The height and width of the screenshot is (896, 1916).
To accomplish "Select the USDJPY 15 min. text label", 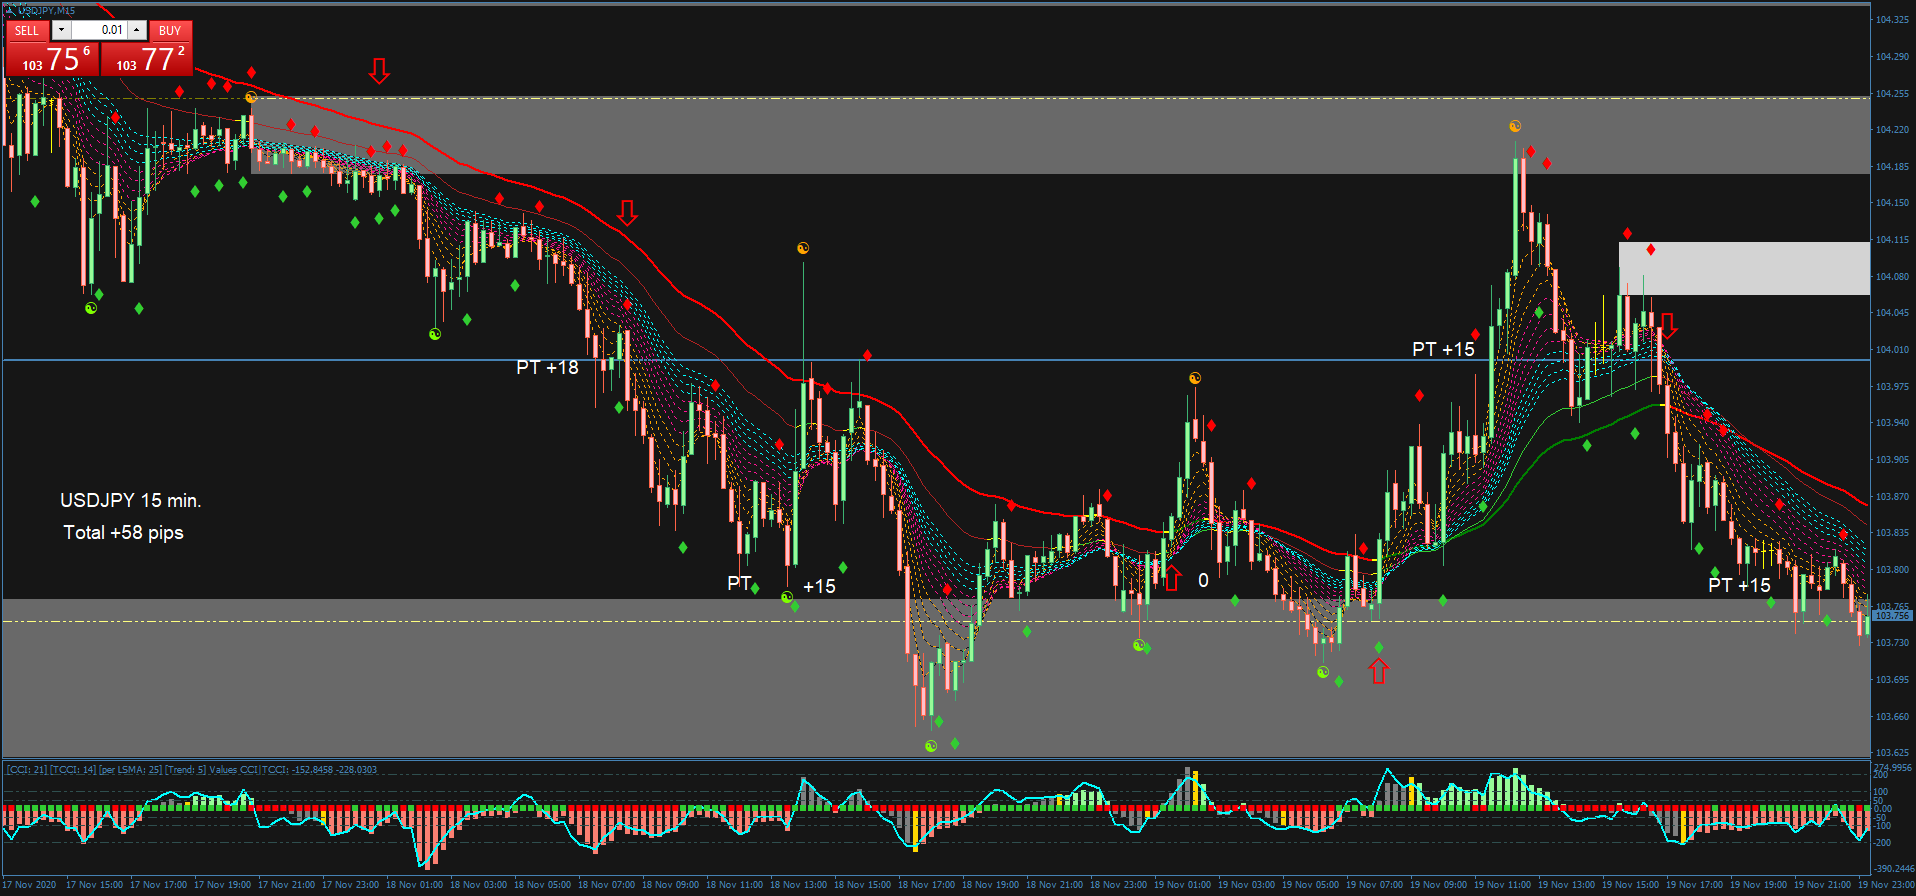I will (x=130, y=501).
